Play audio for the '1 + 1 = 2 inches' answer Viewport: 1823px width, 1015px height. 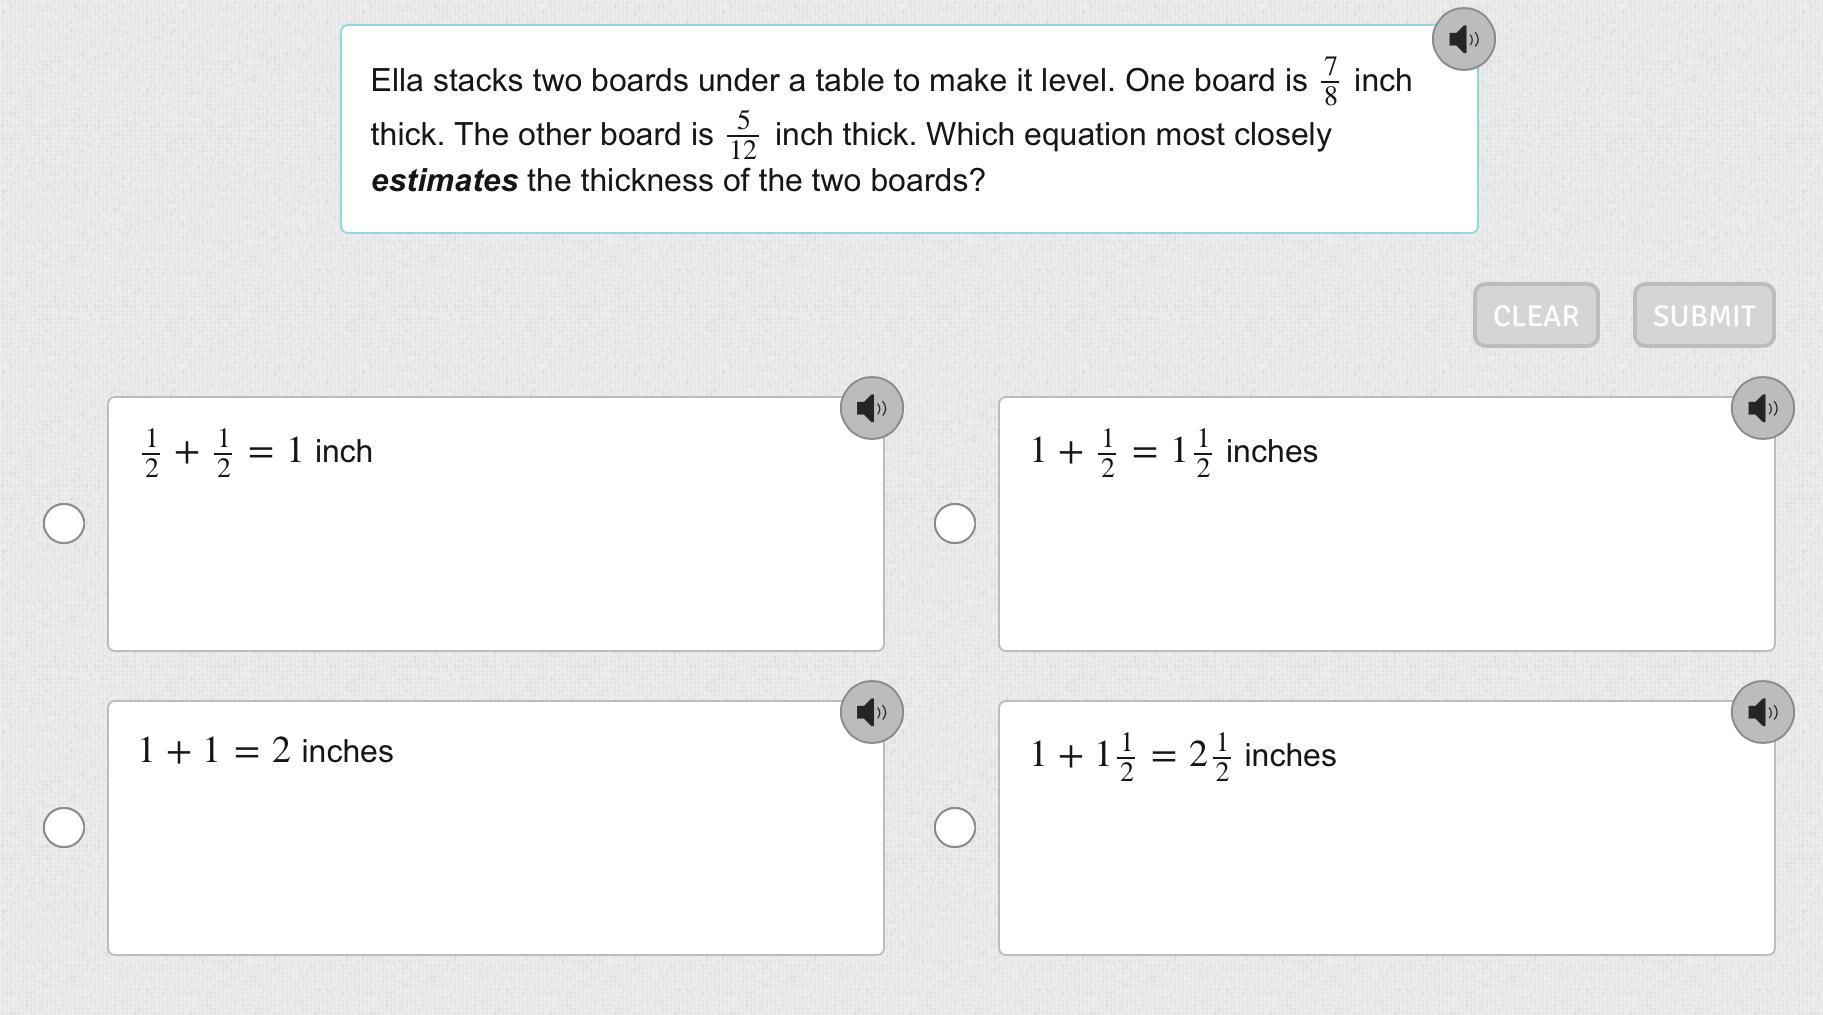point(871,712)
